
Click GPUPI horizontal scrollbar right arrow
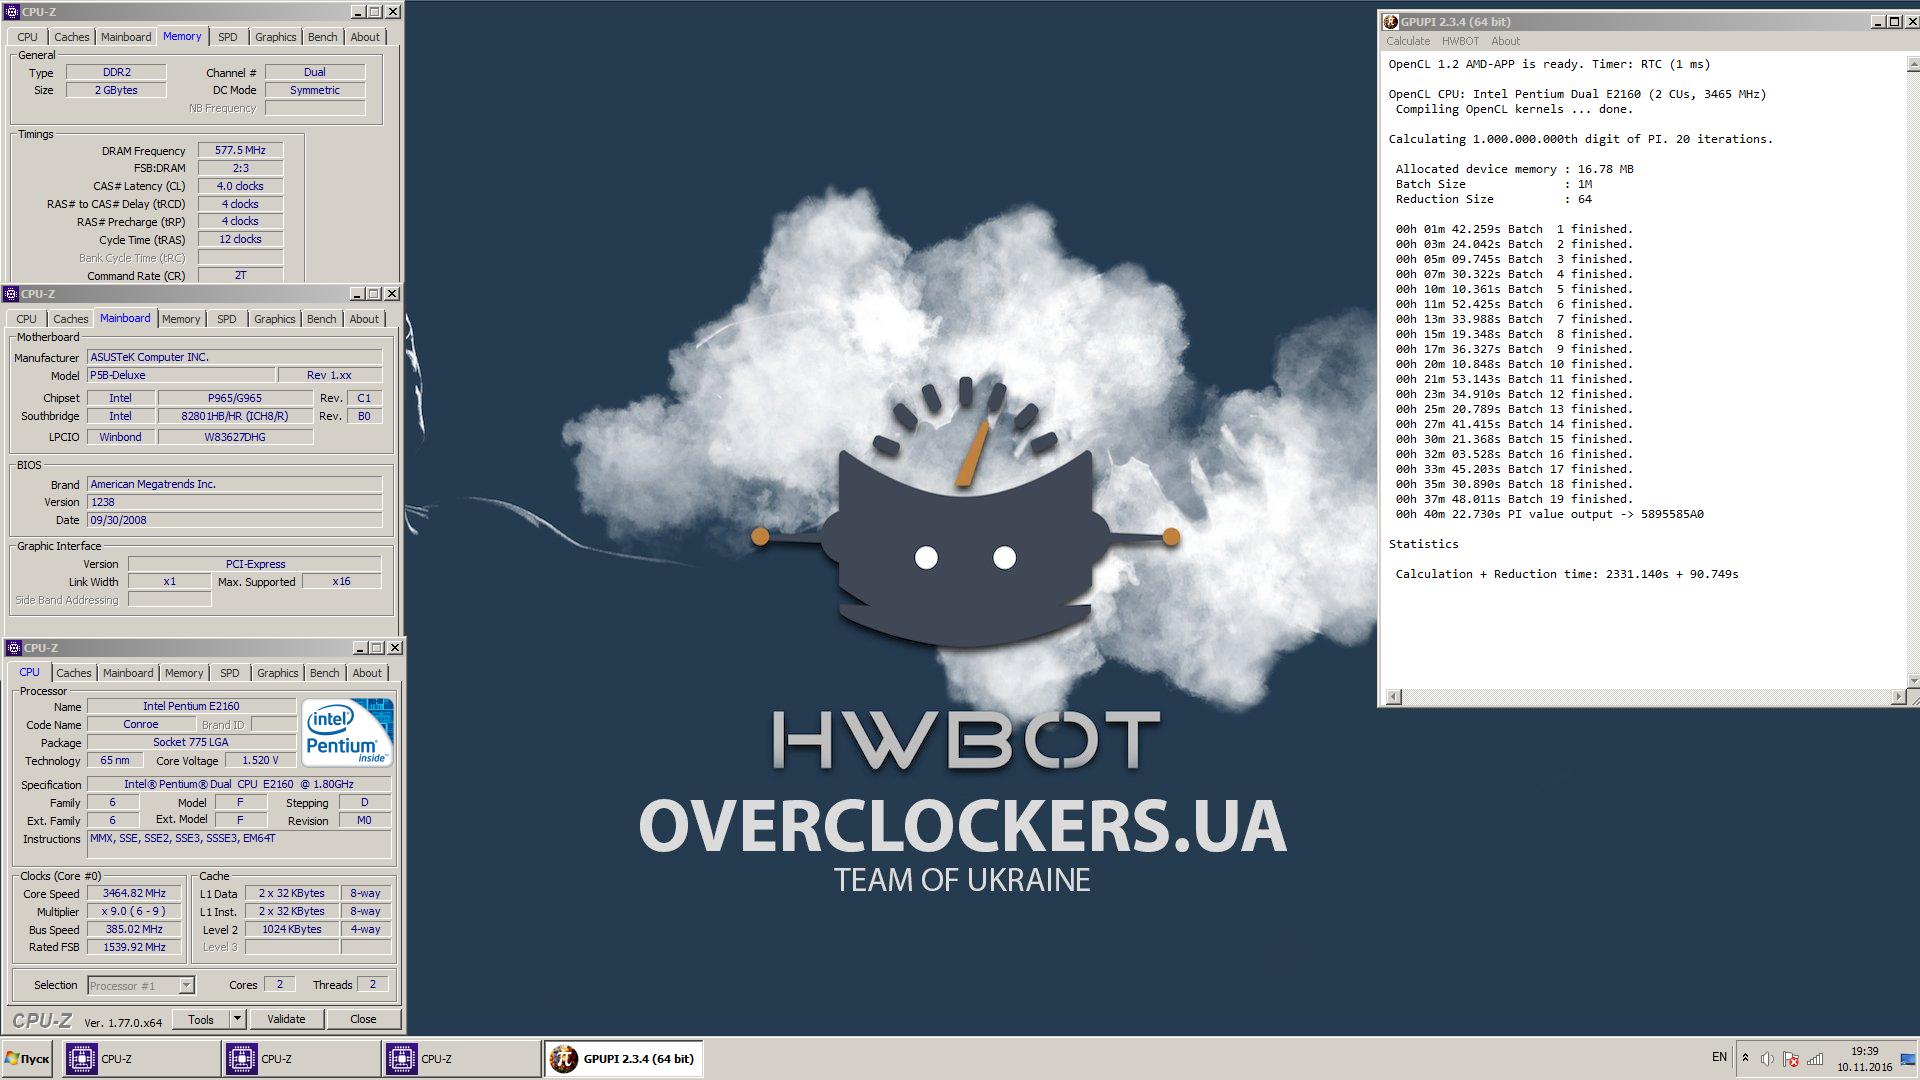pyautogui.click(x=1898, y=696)
